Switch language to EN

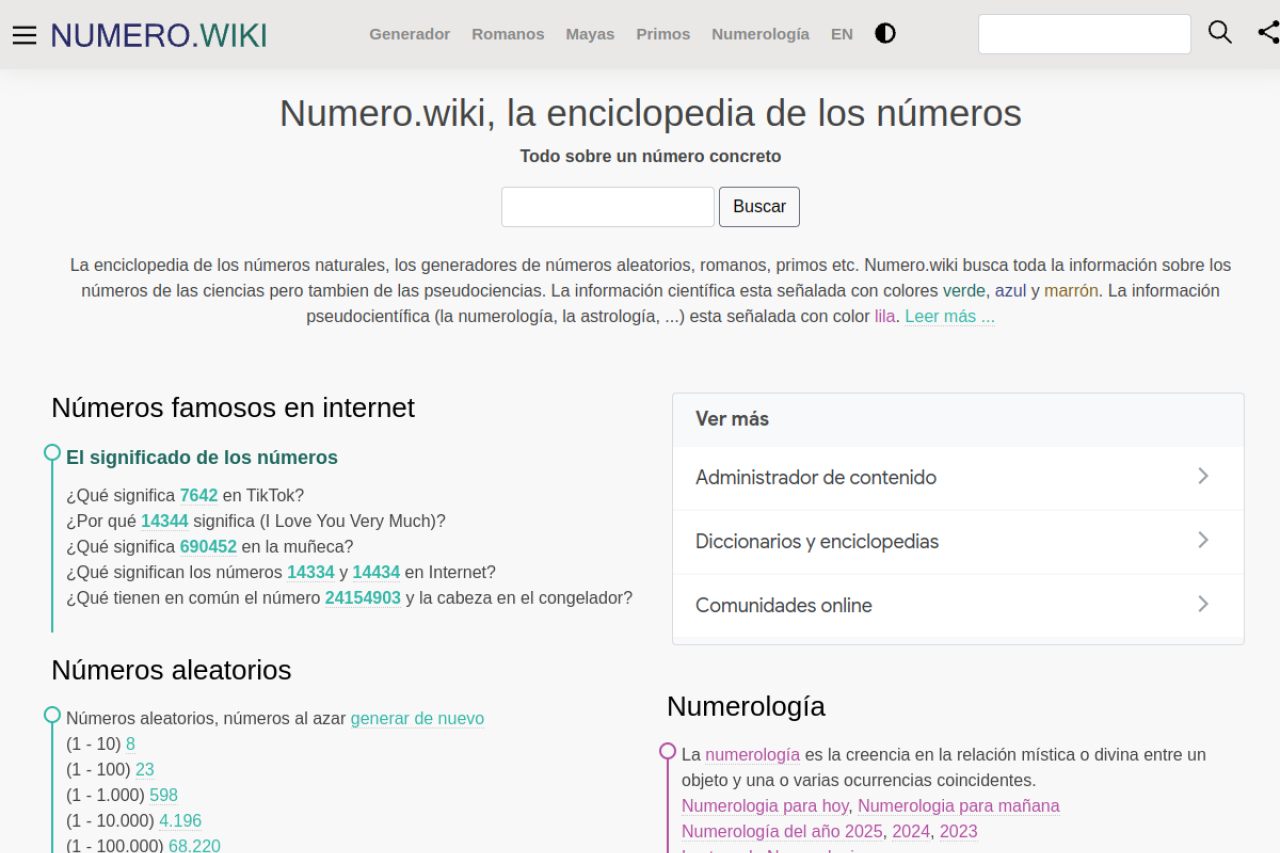(841, 34)
